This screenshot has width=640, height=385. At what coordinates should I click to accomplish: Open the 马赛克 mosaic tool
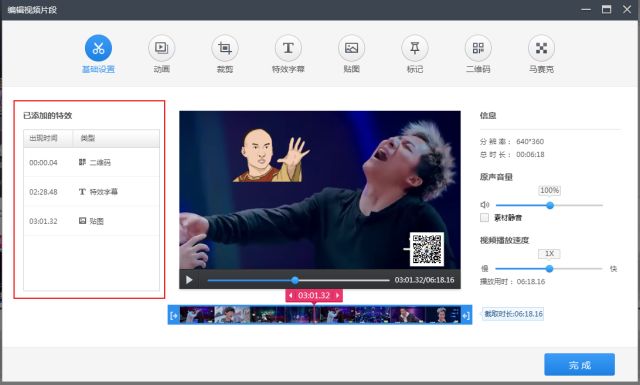pyautogui.click(x=541, y=48)
